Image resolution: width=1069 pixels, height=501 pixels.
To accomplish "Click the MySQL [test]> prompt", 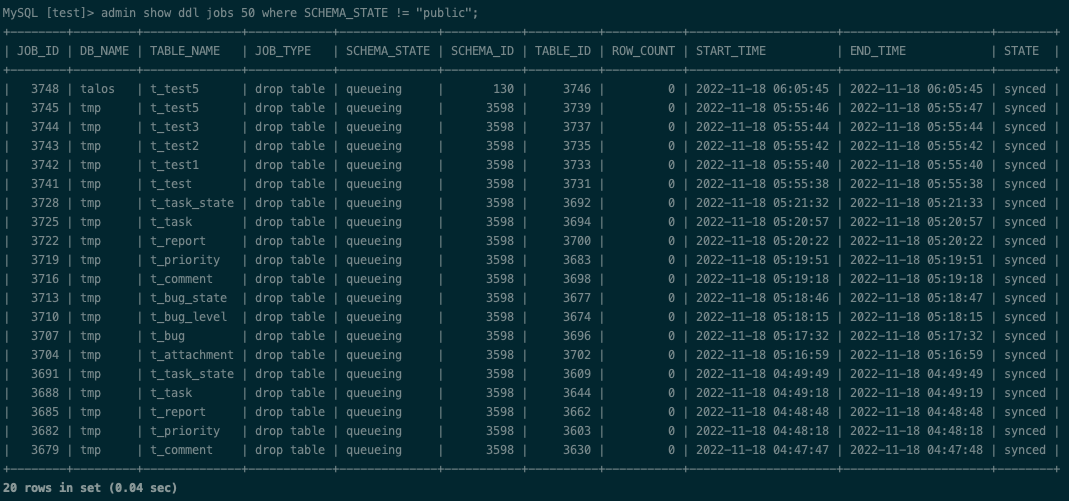I will coord(48,13).
